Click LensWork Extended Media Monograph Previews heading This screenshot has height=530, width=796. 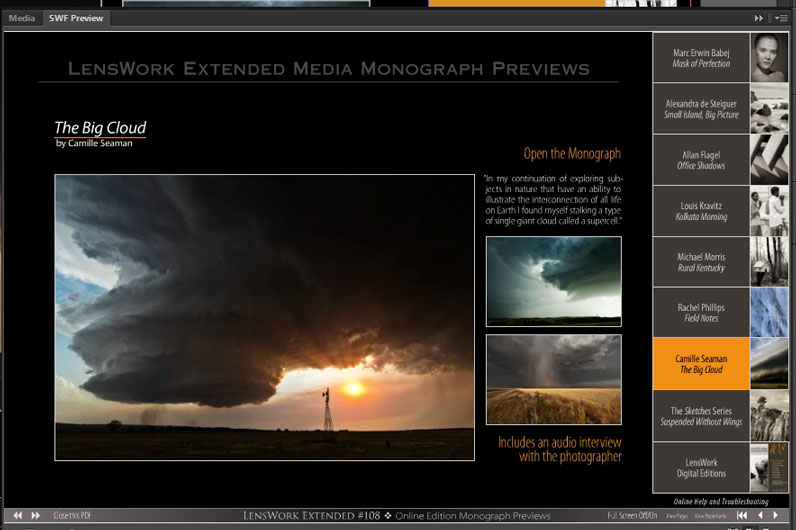pos(329,69)
